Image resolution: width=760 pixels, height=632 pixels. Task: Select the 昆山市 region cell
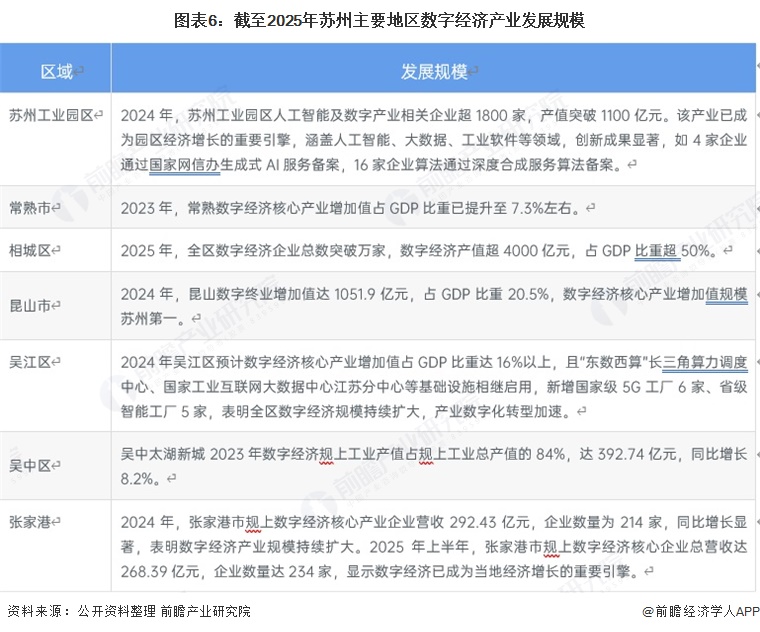[35, 301]
